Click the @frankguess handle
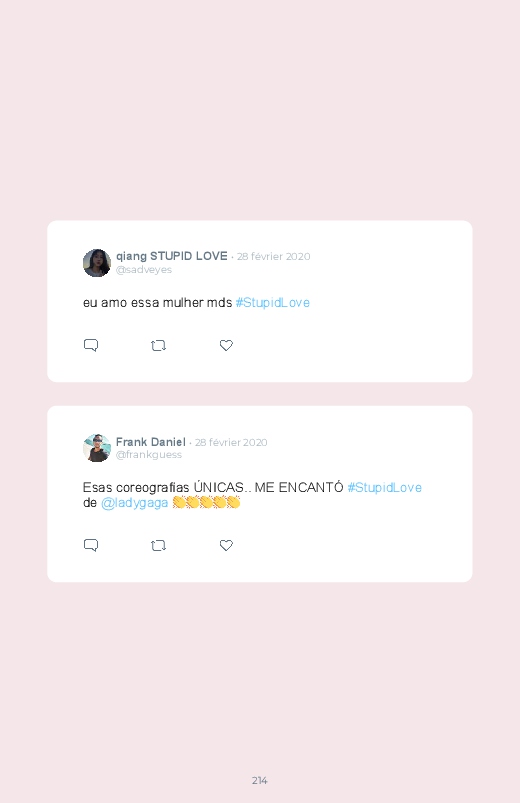Viewport: 520px width, 803px height. pos(149,455)
